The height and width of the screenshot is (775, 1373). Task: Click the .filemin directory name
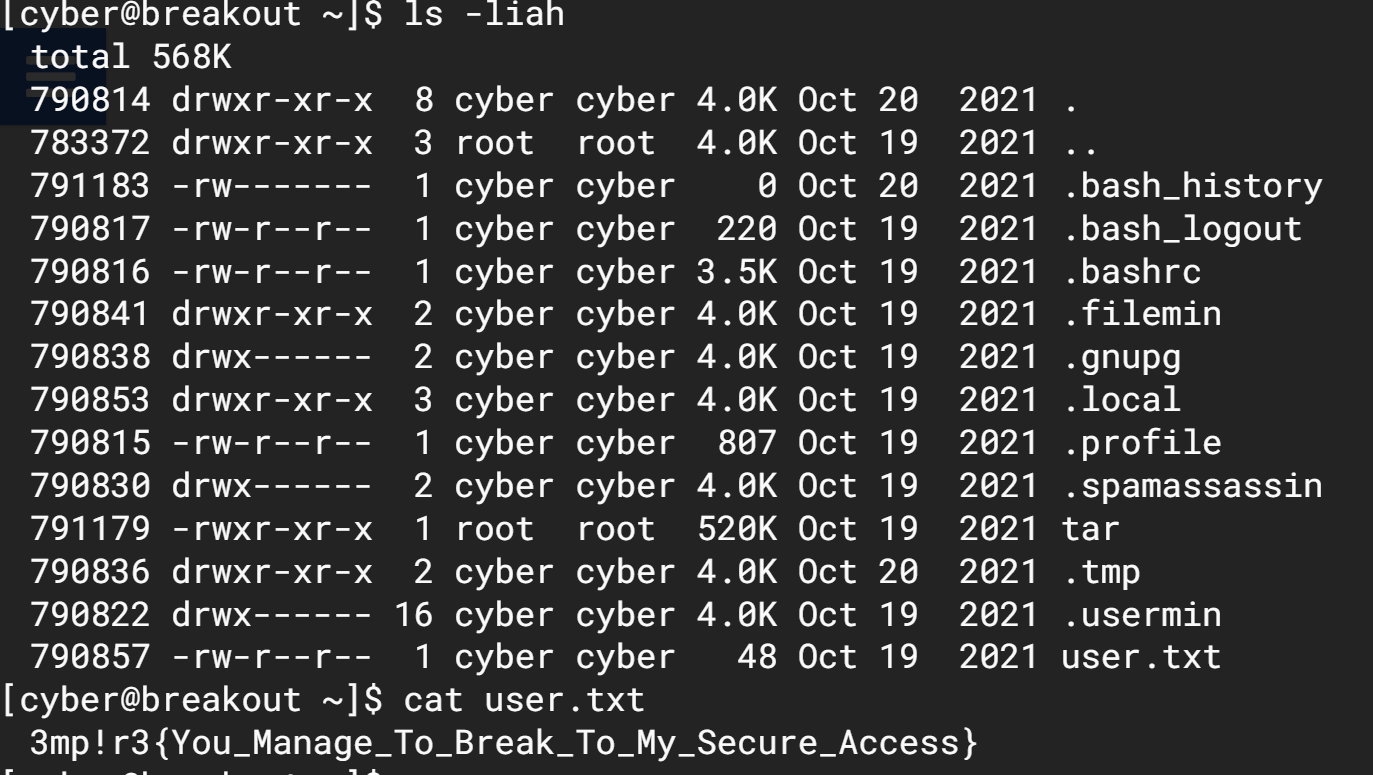tap(1141, 314)
